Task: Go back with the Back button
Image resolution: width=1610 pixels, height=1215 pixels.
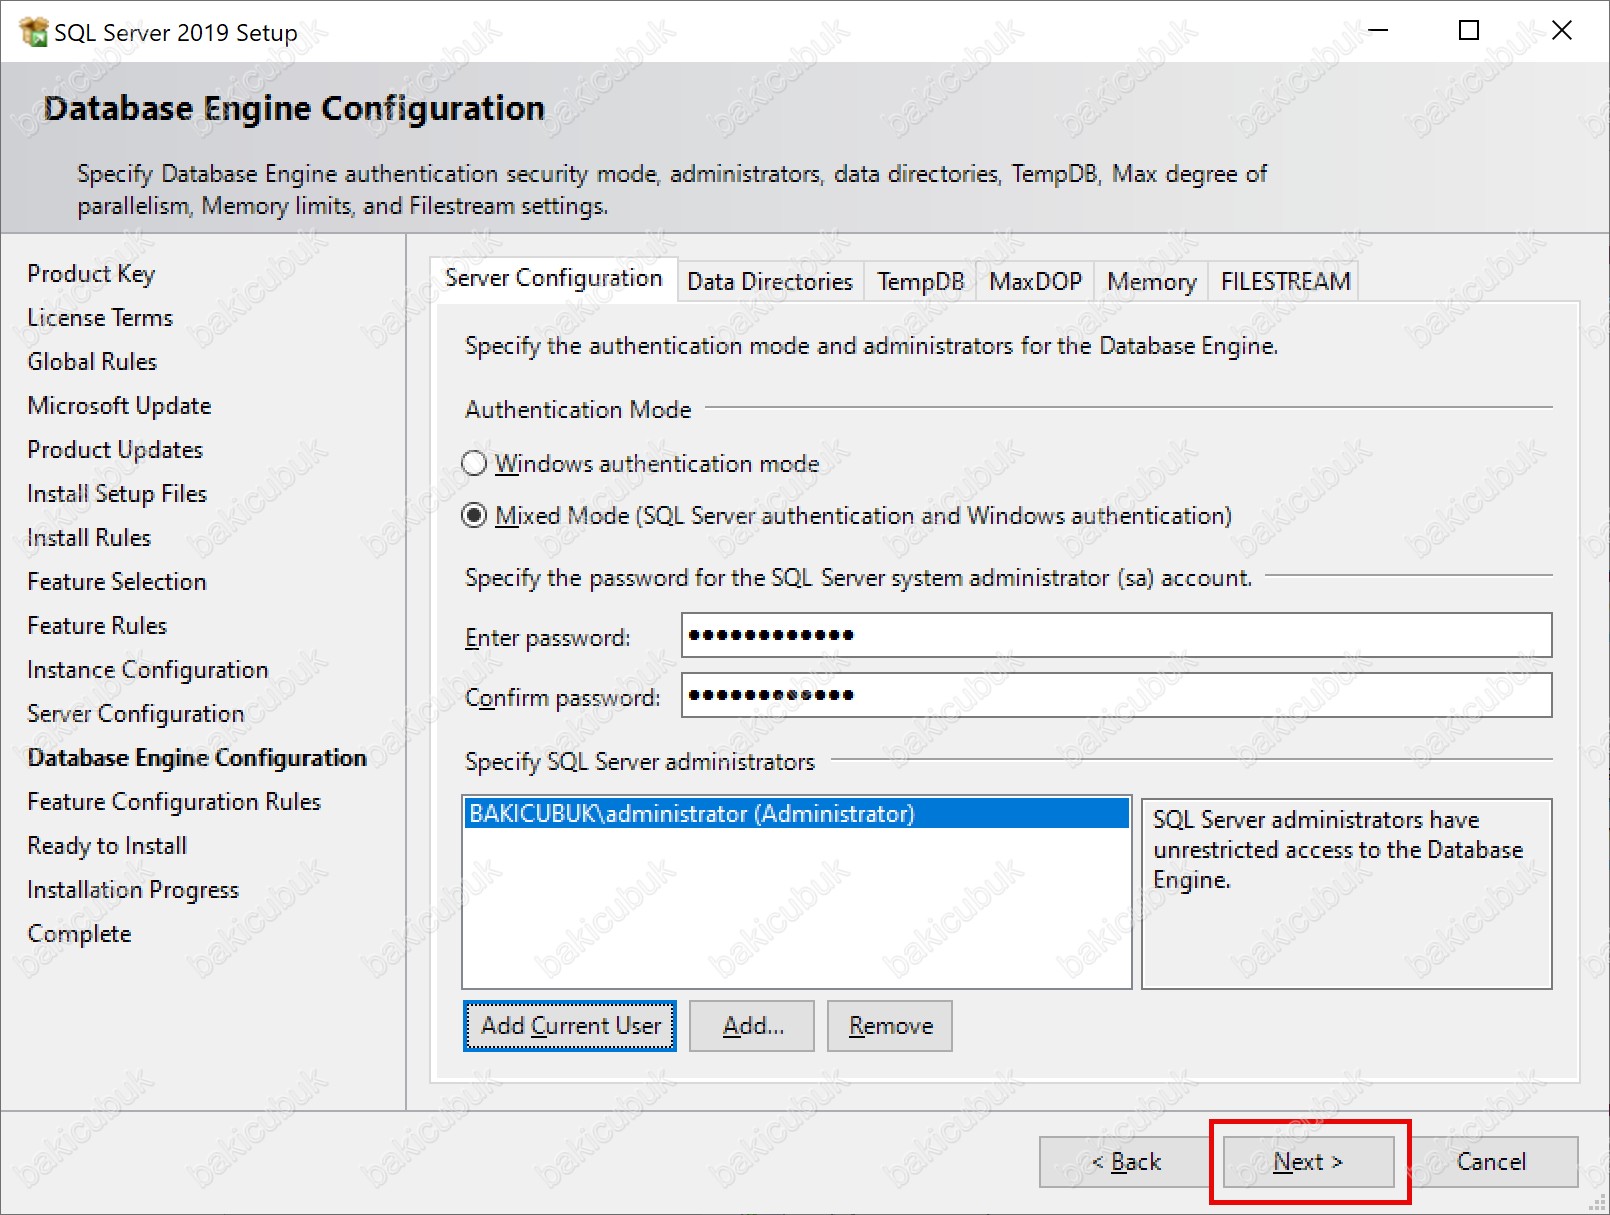Action: tap(1125, 1162)
